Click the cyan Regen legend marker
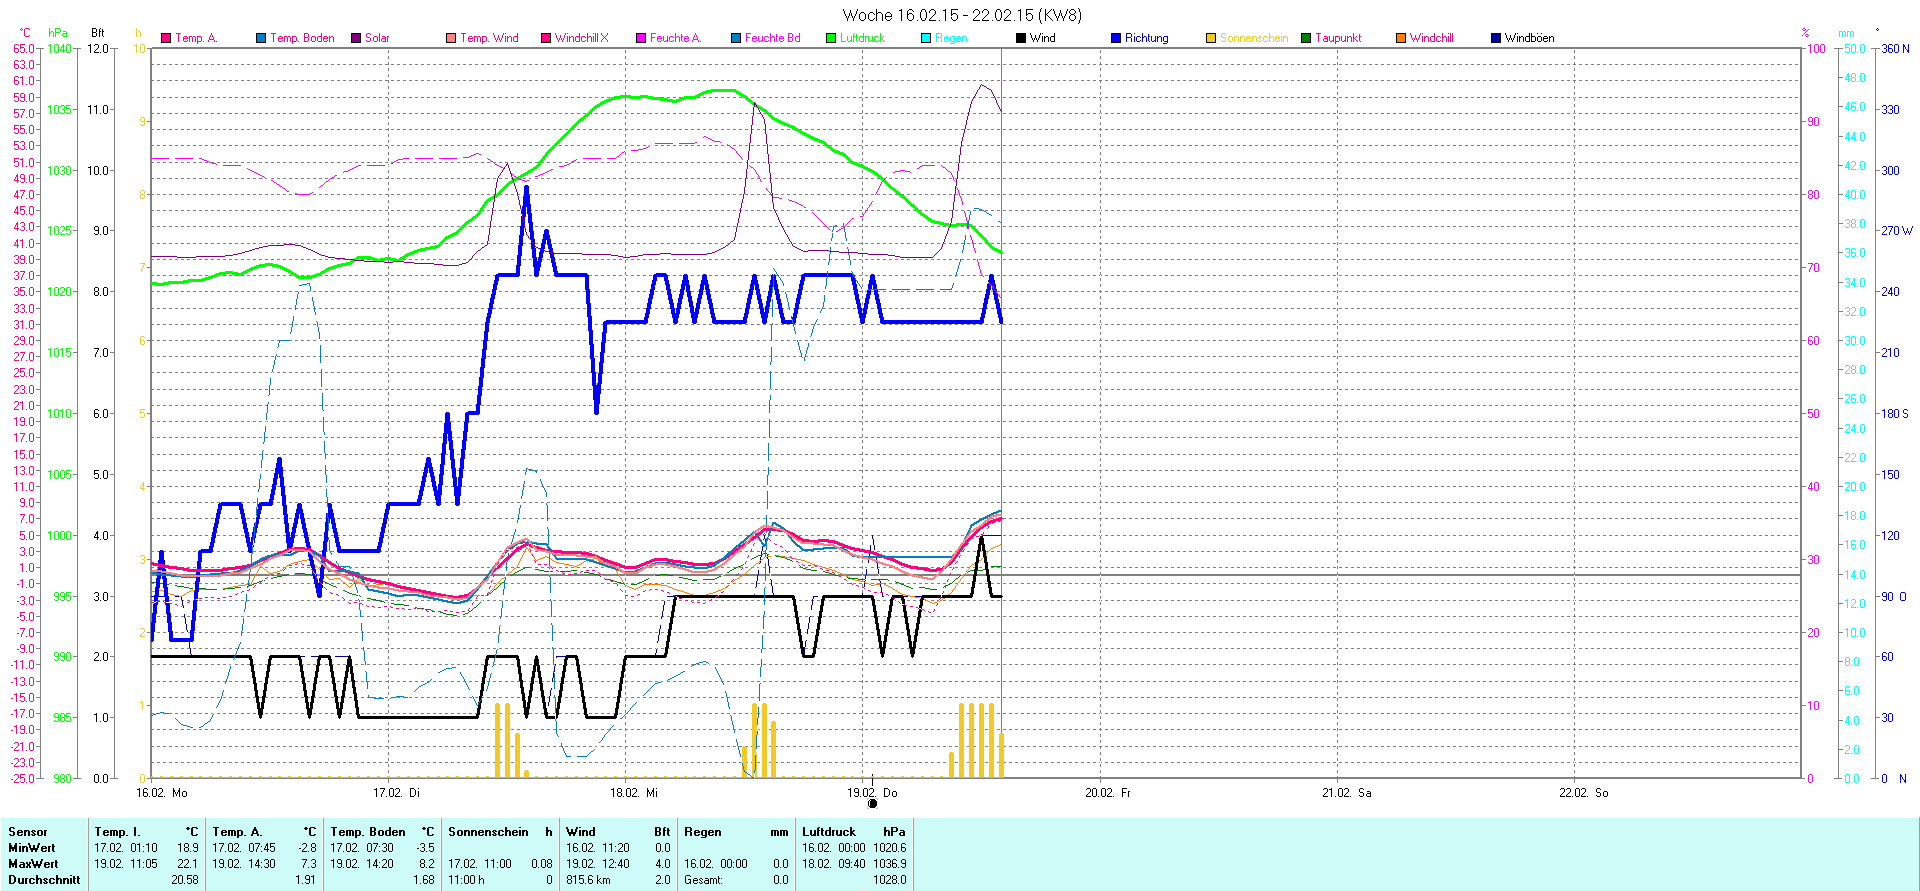This screenshot has width=1920, height=891. pyautogui.click(x=926, y=38)
